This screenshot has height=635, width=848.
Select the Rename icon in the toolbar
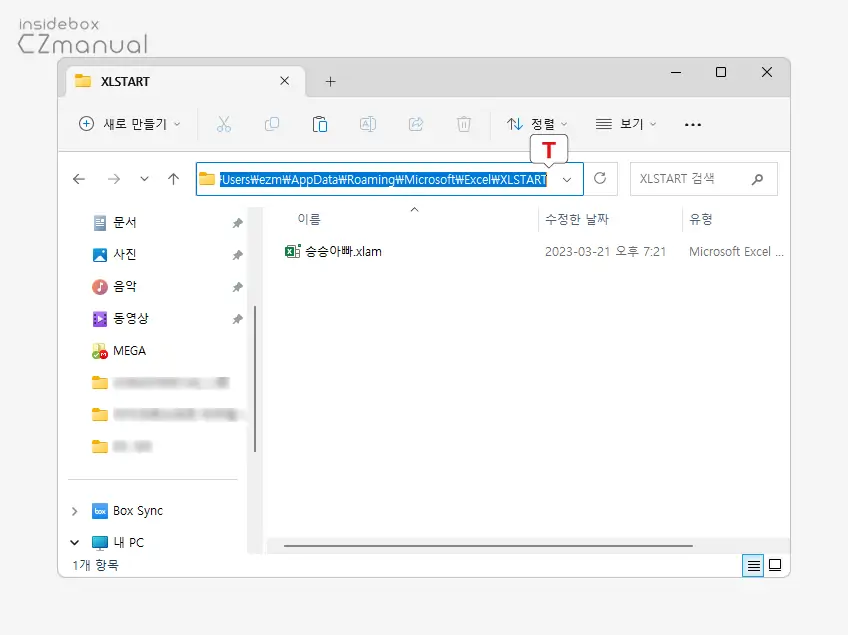368,124
